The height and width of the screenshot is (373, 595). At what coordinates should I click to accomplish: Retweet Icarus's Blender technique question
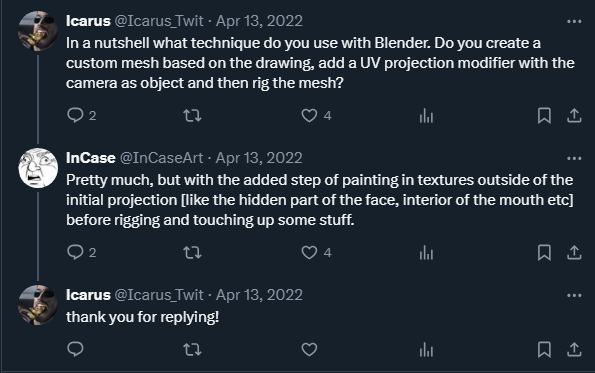tap(192, 115)
